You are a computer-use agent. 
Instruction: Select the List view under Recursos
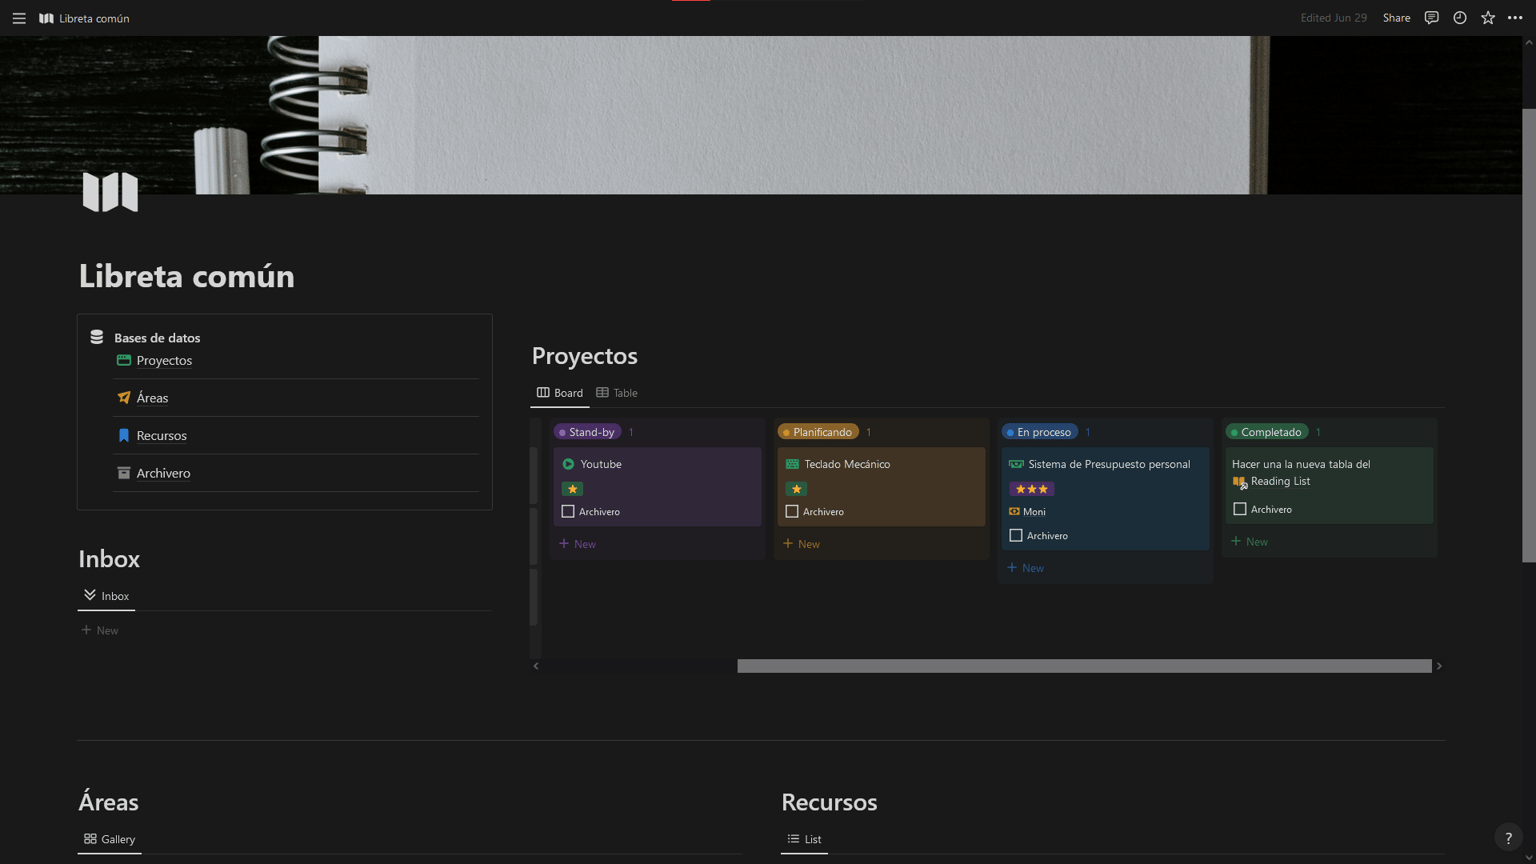pyautogui.click(x=804, y=839)
